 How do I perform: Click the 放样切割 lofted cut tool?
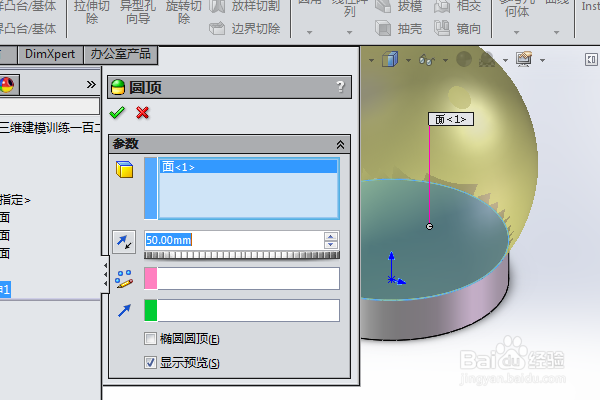245,6
